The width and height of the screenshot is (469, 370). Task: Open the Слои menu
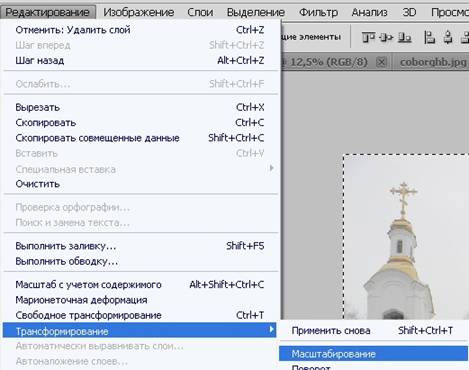200,12
